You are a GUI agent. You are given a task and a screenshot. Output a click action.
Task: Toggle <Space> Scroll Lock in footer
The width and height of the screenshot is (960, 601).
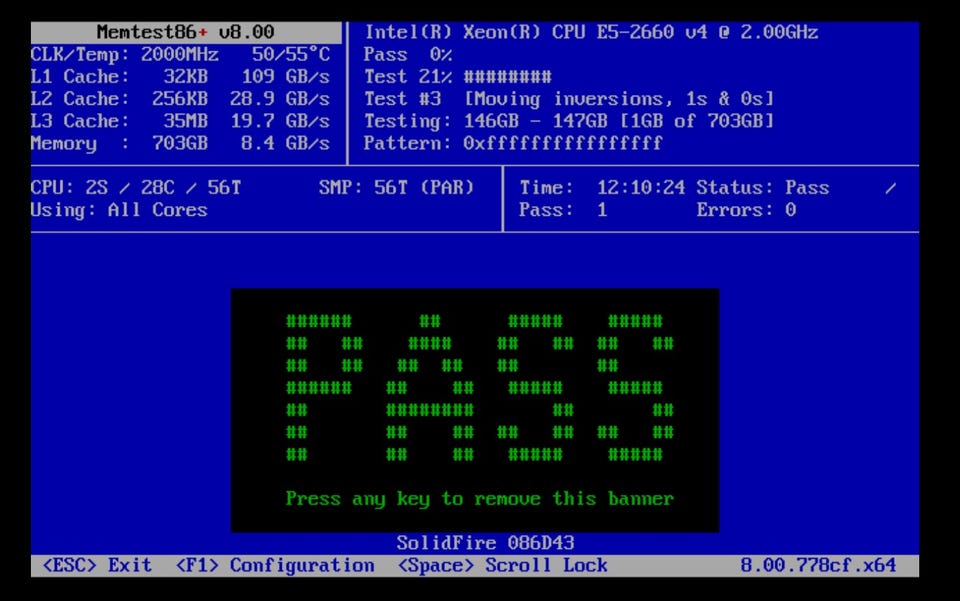coord(503,565)
